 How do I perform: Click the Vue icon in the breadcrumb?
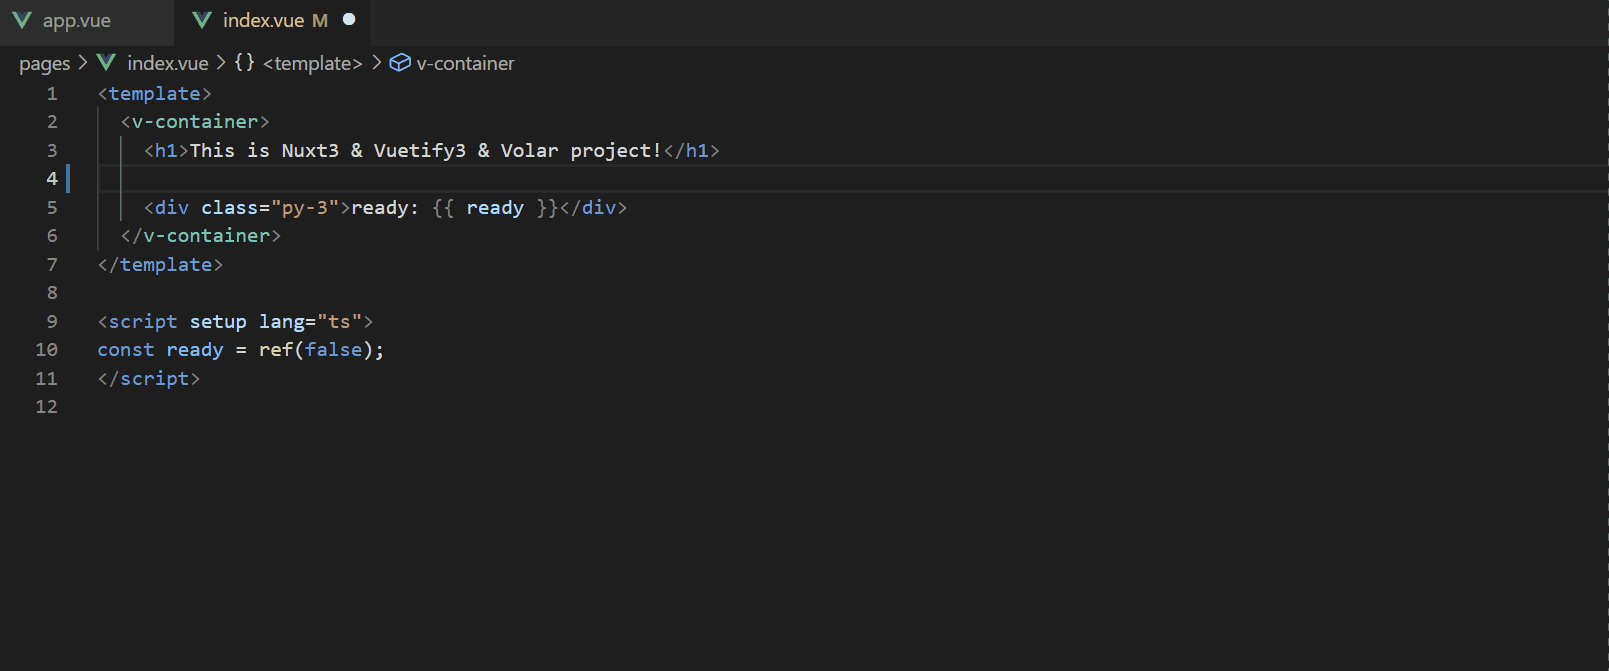click(x=106, y=62)
